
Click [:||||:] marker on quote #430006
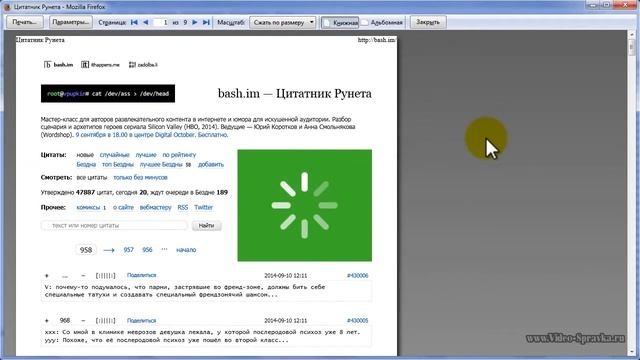(x=105, y=276)
